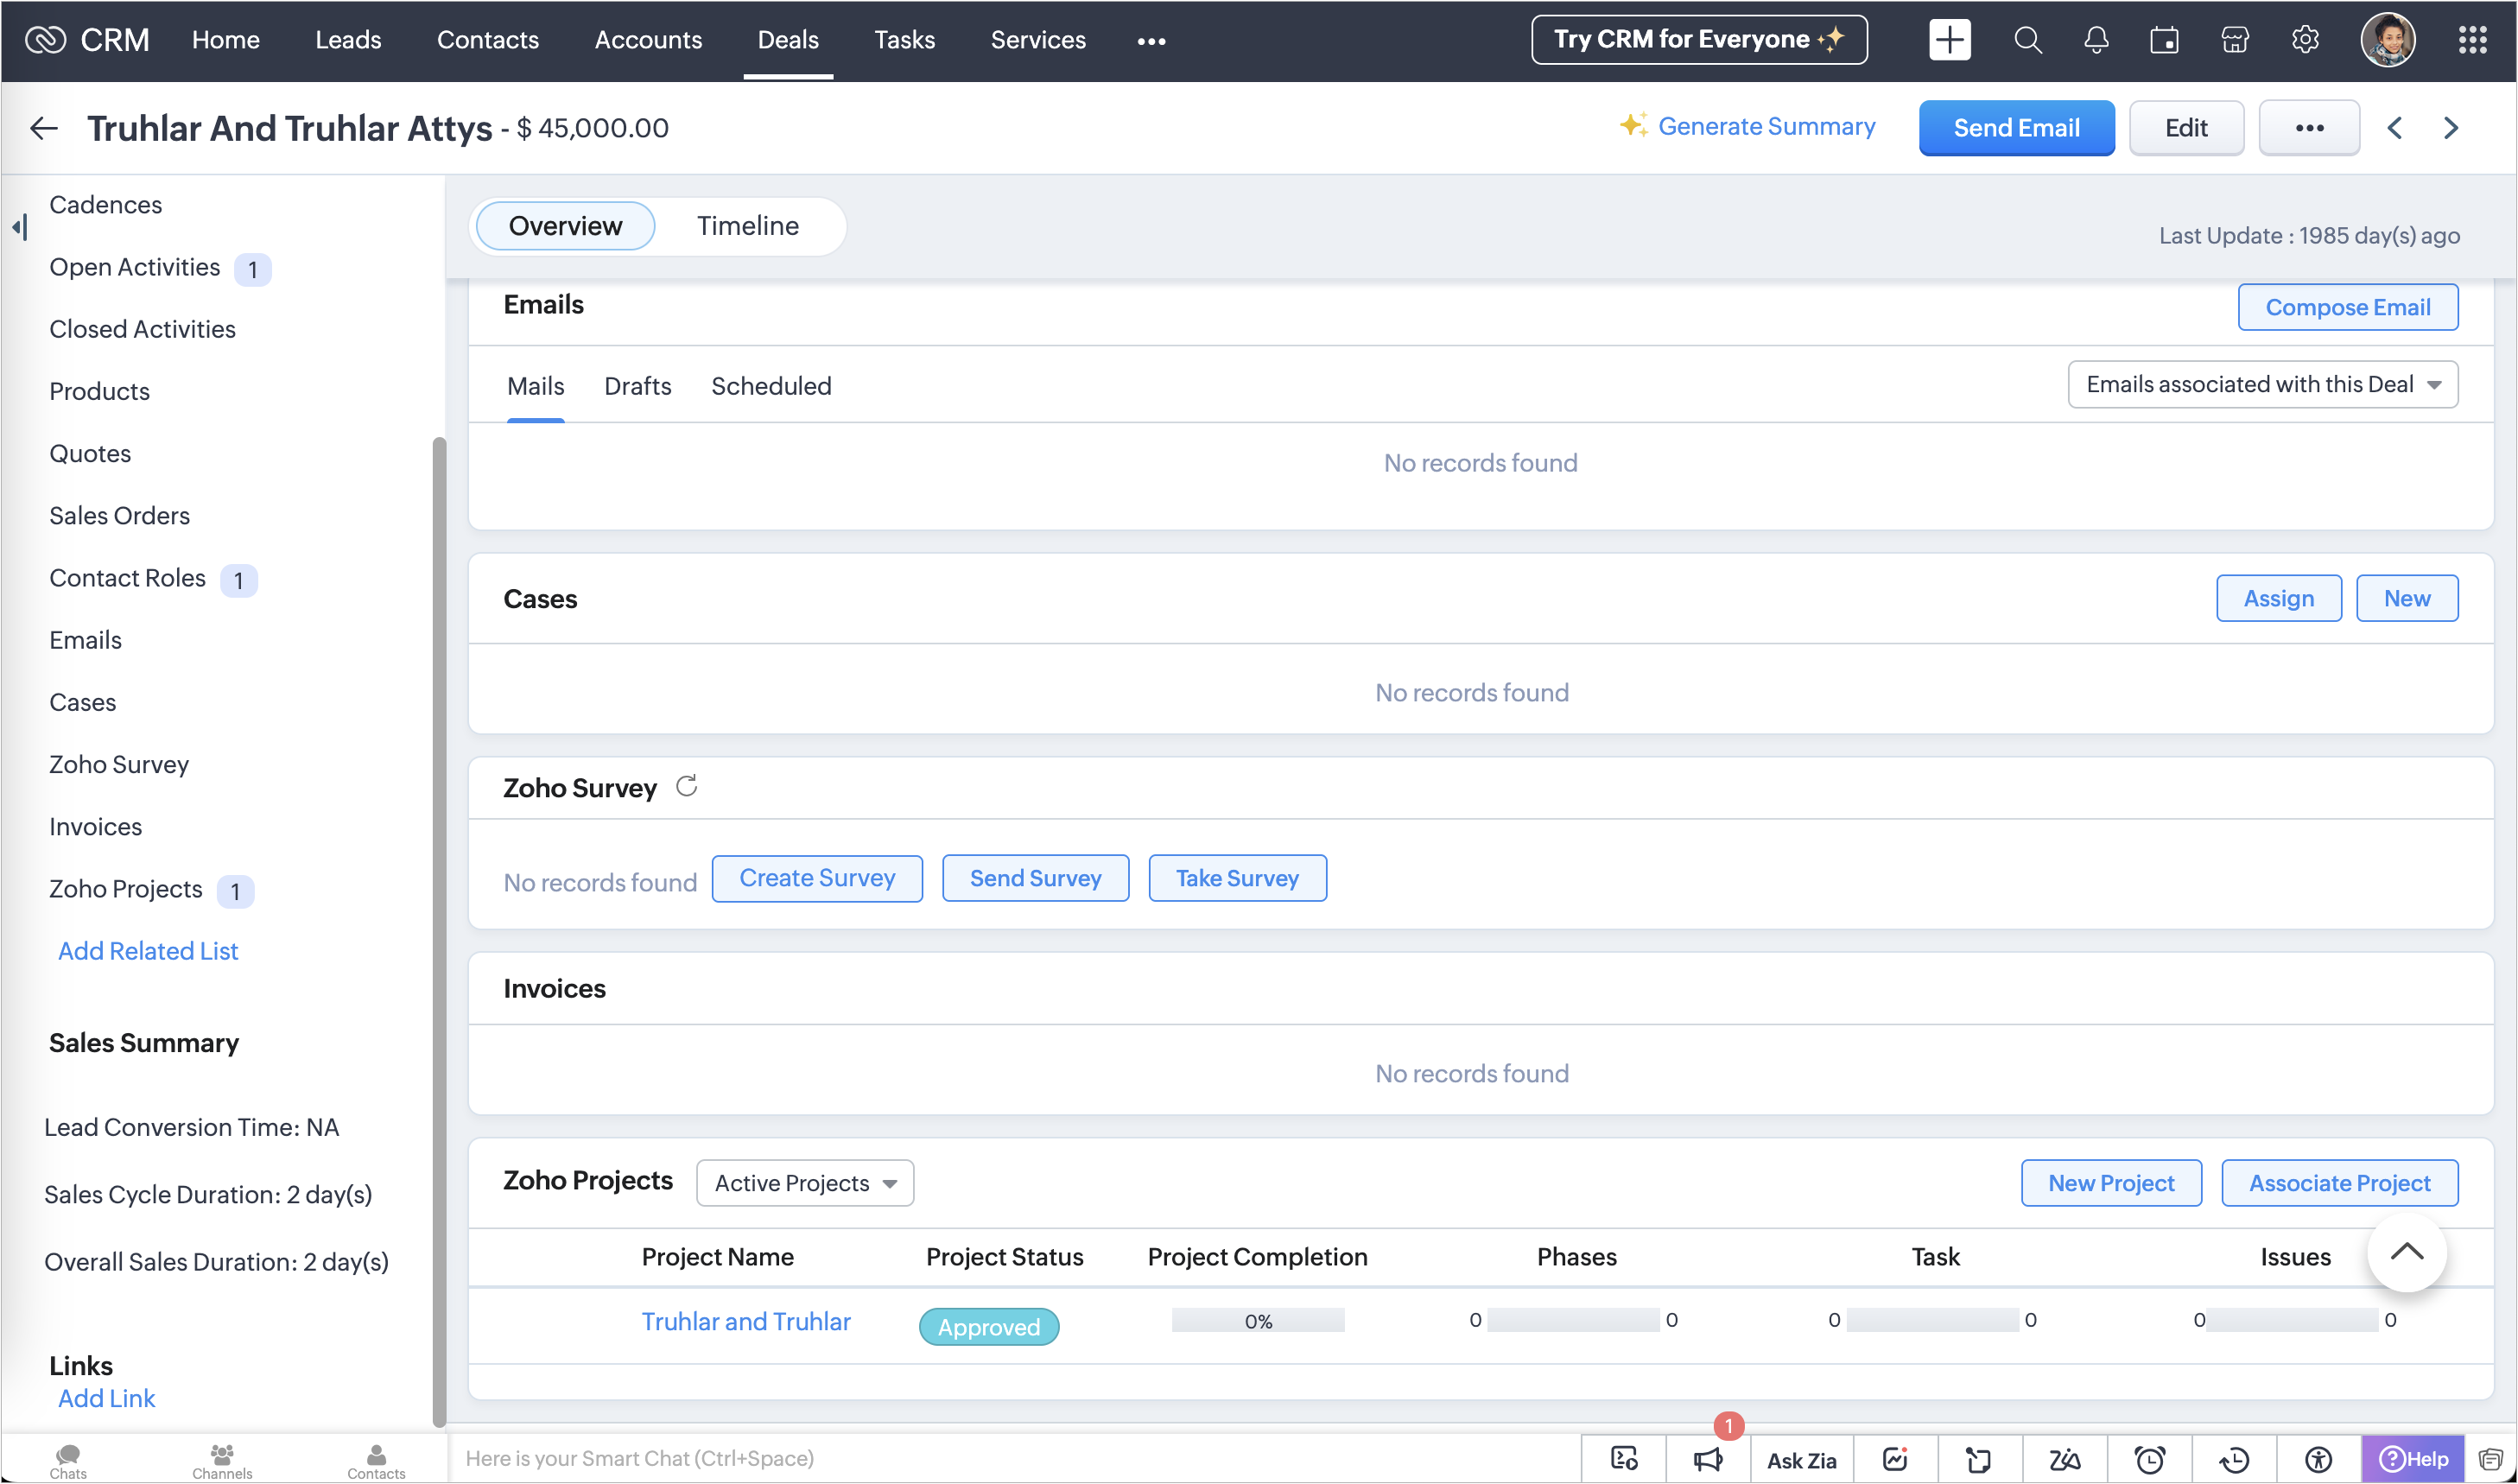Viewport: 2518px width, 1484px height.
Task: Open the more-actions ellipsis next to Edit
Action: (x=2308, y=128)
